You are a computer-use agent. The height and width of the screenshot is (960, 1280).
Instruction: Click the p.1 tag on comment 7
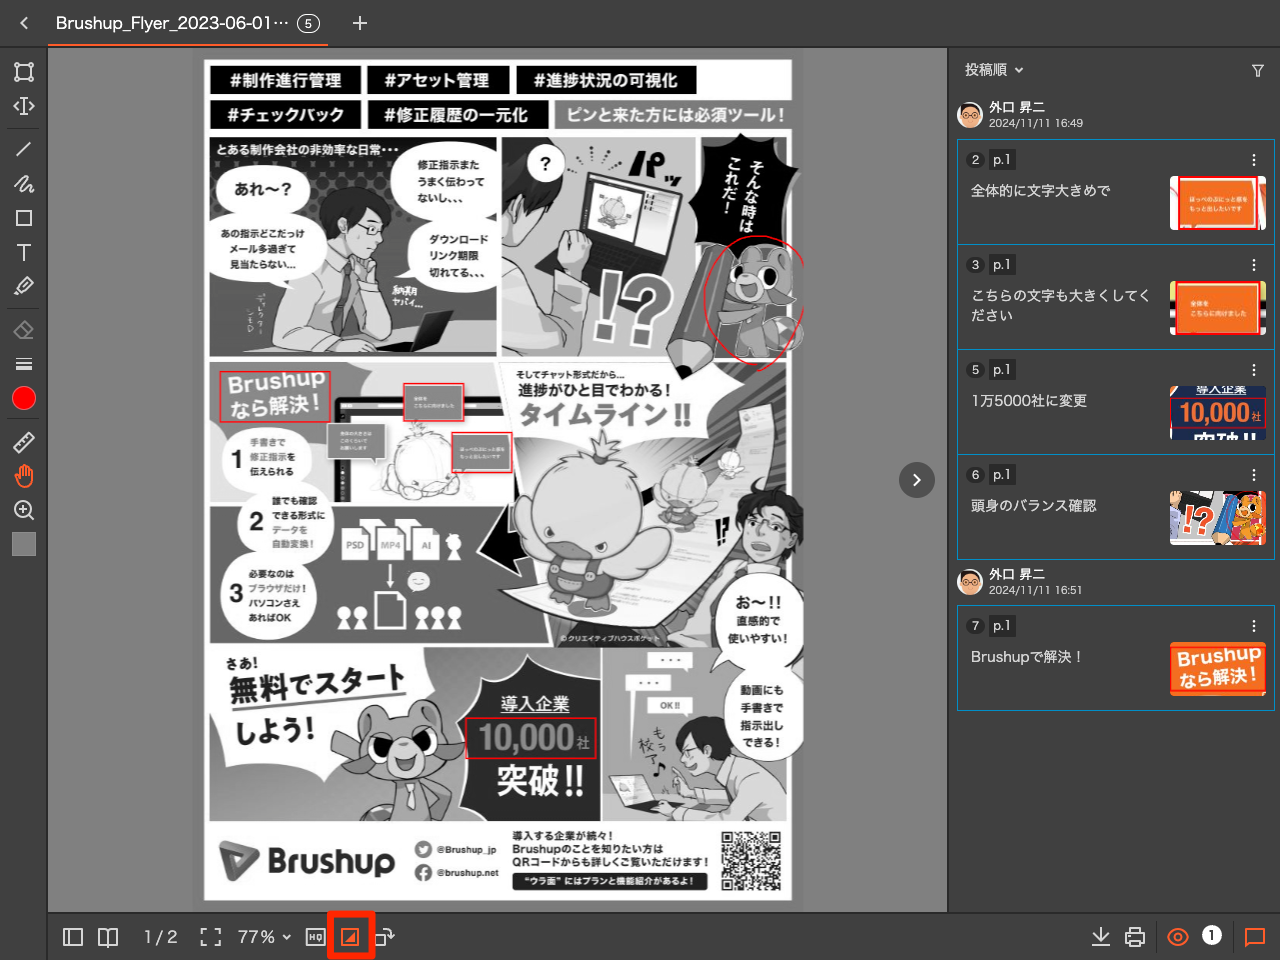(x=1002, y=626)
